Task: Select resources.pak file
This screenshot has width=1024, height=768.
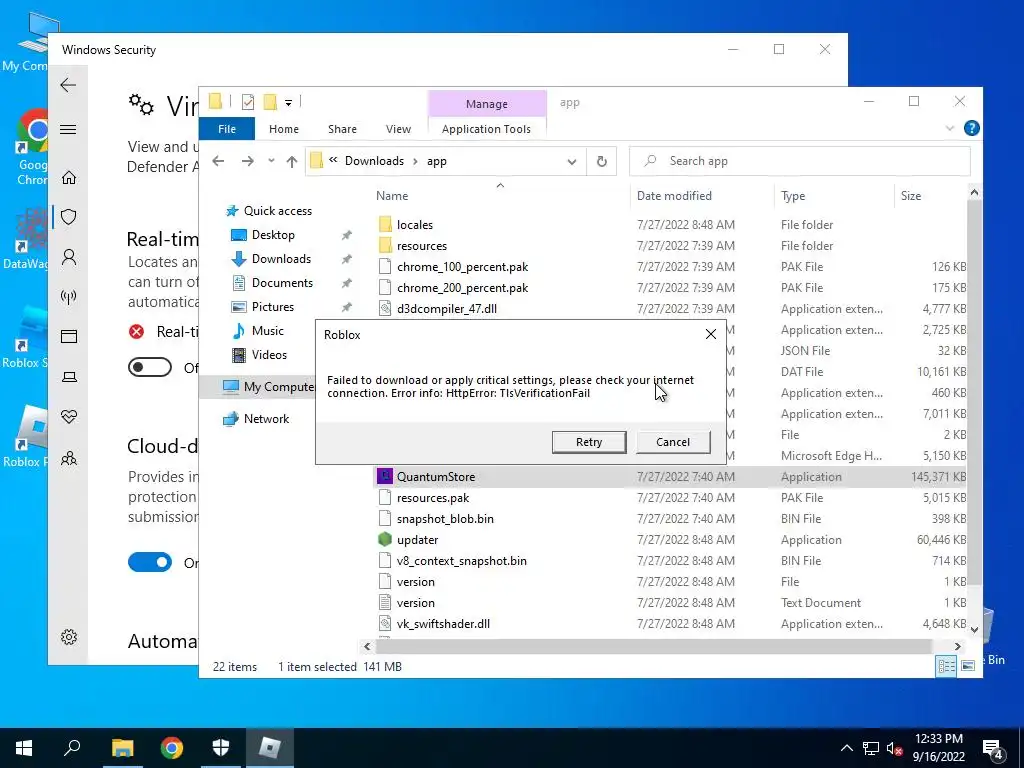Action: pyautogui.click(x=433, y=498)
